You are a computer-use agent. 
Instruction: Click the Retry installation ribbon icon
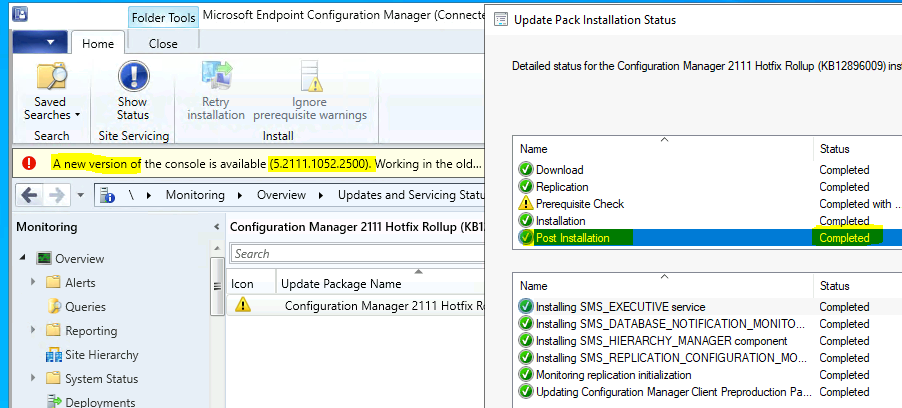pyautogui.click(x=216, y=77)
